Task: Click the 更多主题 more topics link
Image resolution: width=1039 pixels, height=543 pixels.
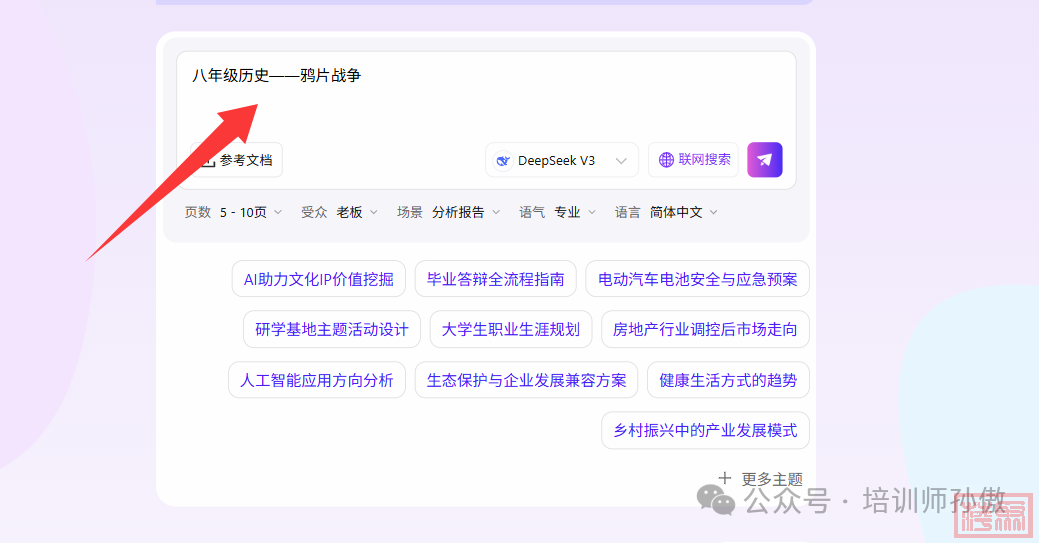Action: [x=761, y=479]
